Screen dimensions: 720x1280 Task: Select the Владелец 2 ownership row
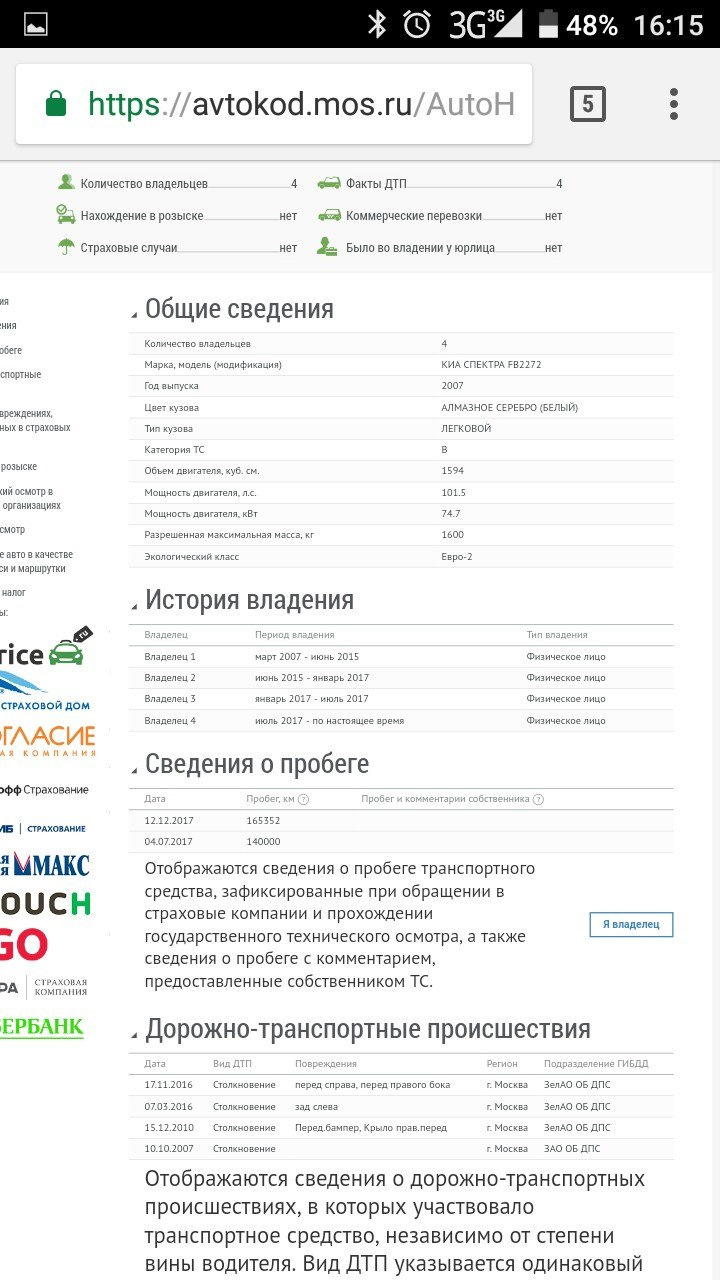point(401,677)
